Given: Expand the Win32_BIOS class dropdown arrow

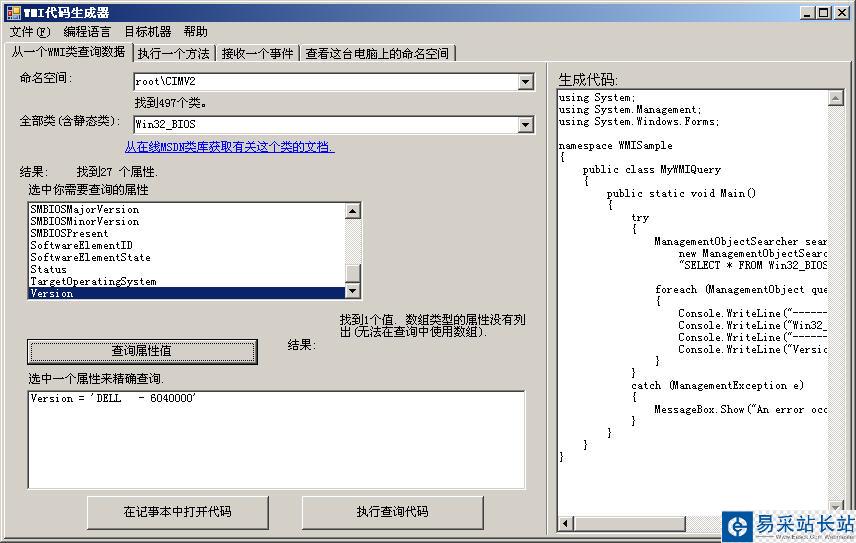Looking at the screenshot, I should coord(525,125).
